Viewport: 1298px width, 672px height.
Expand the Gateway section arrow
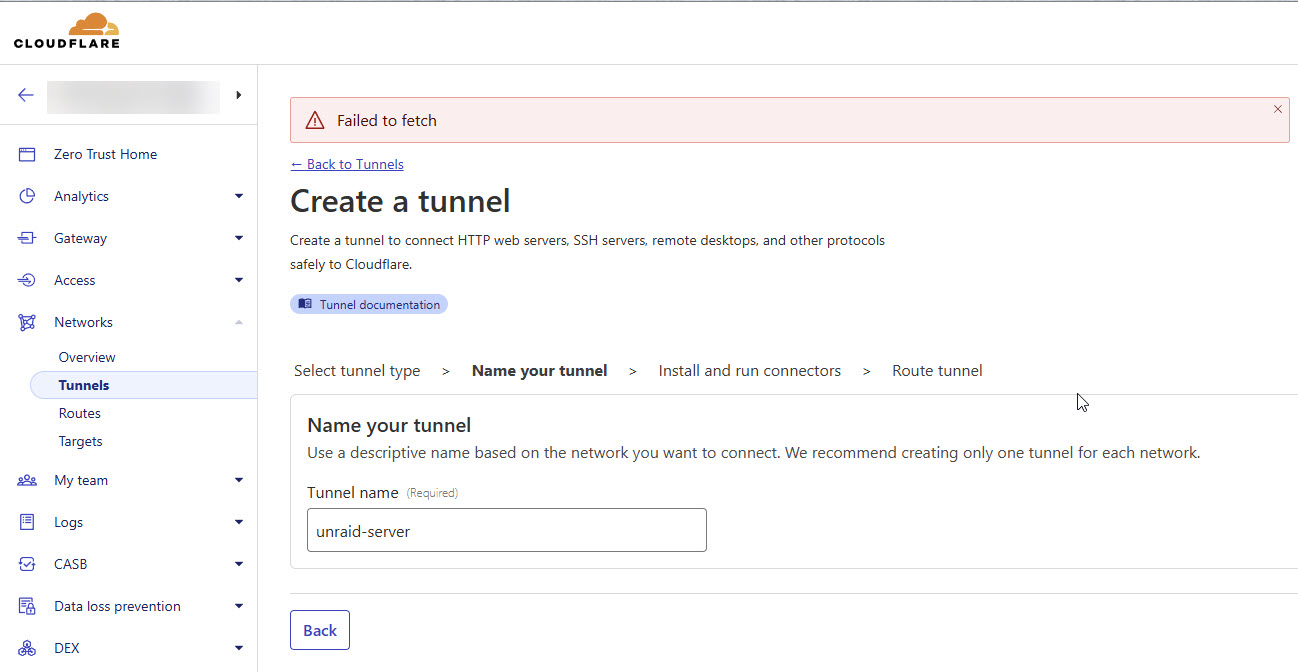point(238,238)
